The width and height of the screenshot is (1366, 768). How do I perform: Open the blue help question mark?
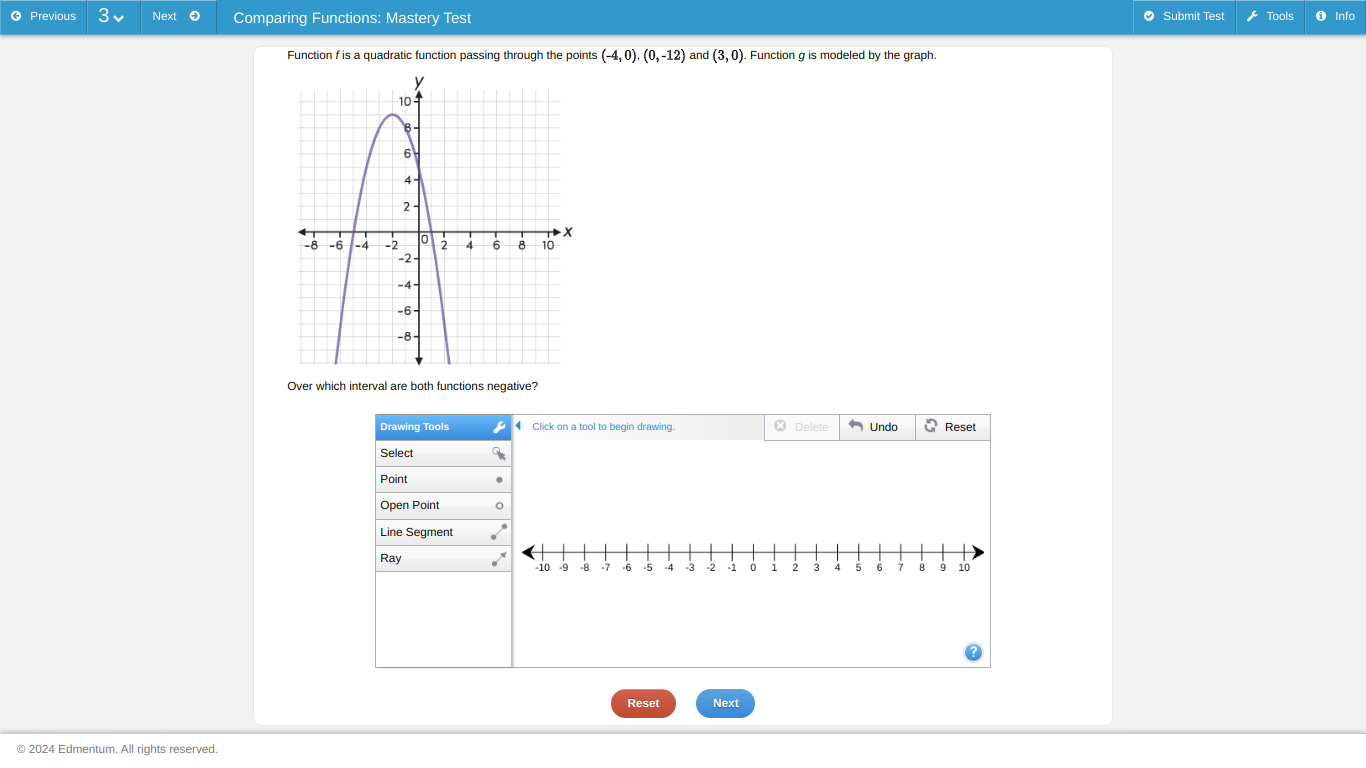[973, 653]
